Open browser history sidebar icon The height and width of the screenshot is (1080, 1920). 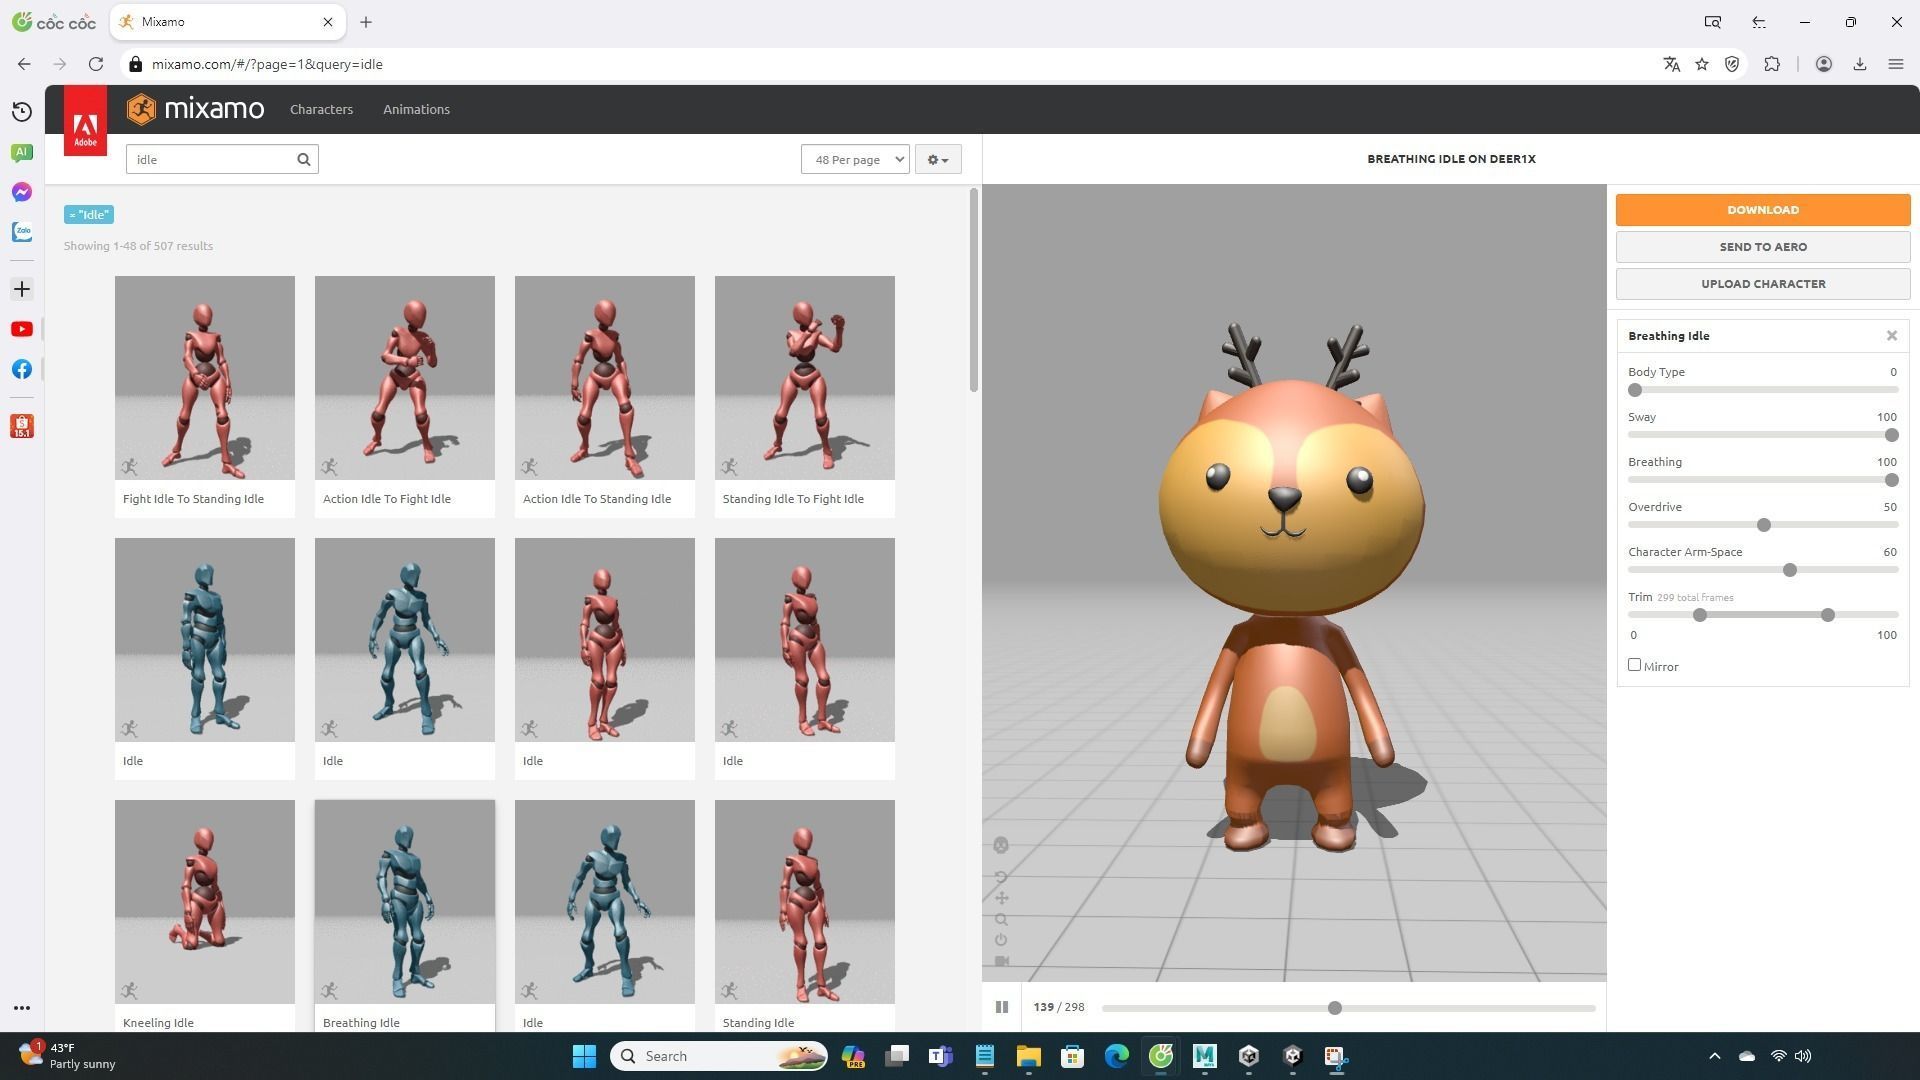pyautogui.click(x=22, y=112)
